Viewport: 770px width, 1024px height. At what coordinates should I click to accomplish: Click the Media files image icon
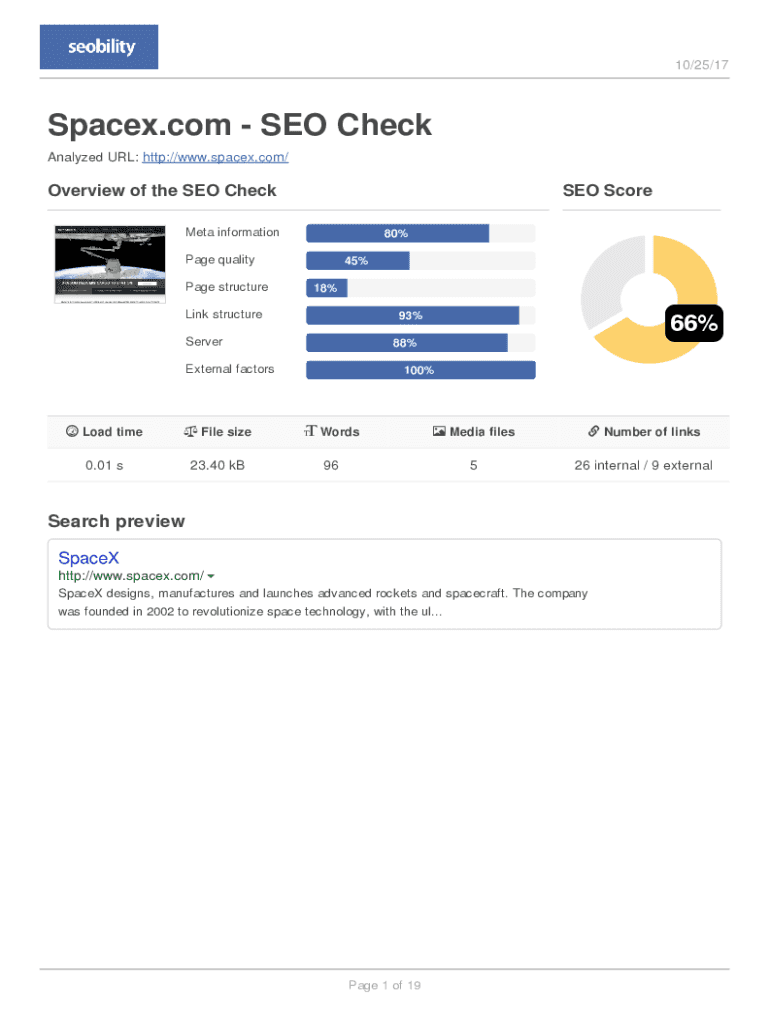[439, 432]
